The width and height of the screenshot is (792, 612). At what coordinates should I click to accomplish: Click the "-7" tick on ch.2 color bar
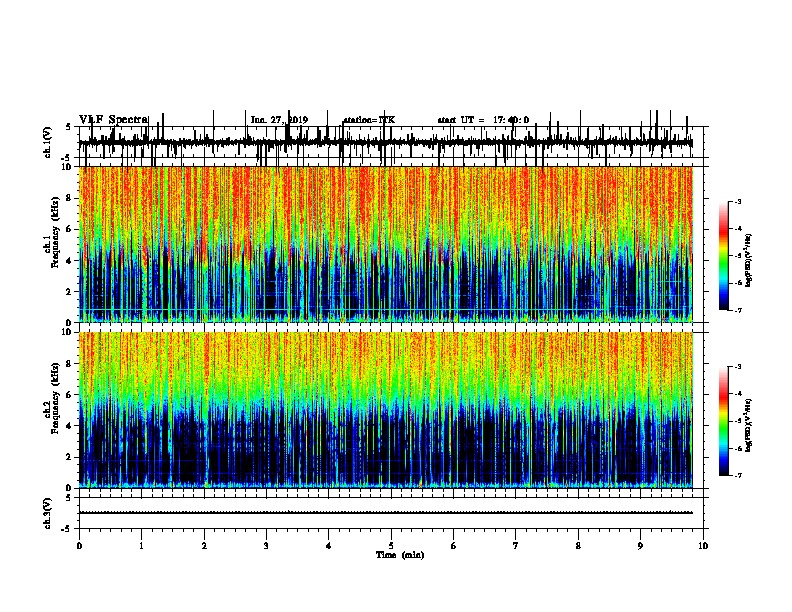pos(737,475)
